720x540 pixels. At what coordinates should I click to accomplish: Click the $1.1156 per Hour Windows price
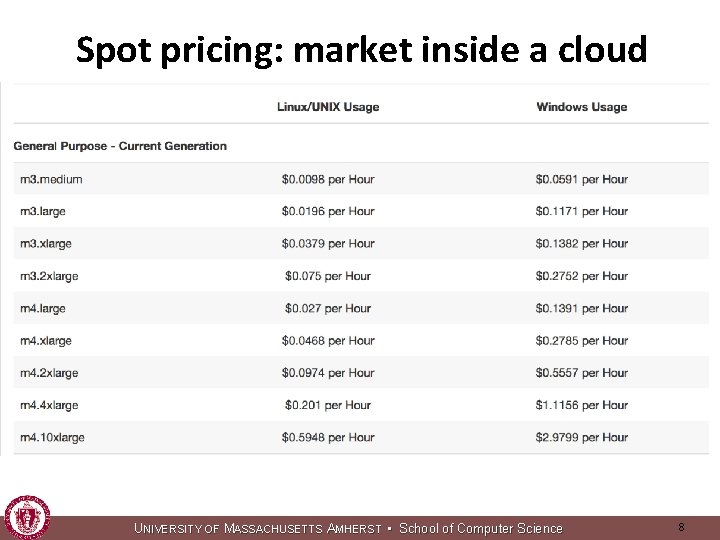click(x=581, y=405)
